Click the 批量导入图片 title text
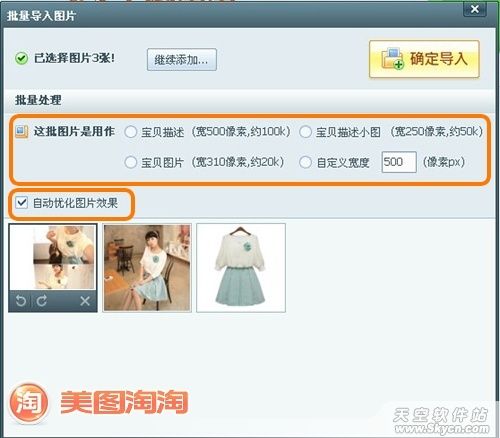 (x=41, y=16)
